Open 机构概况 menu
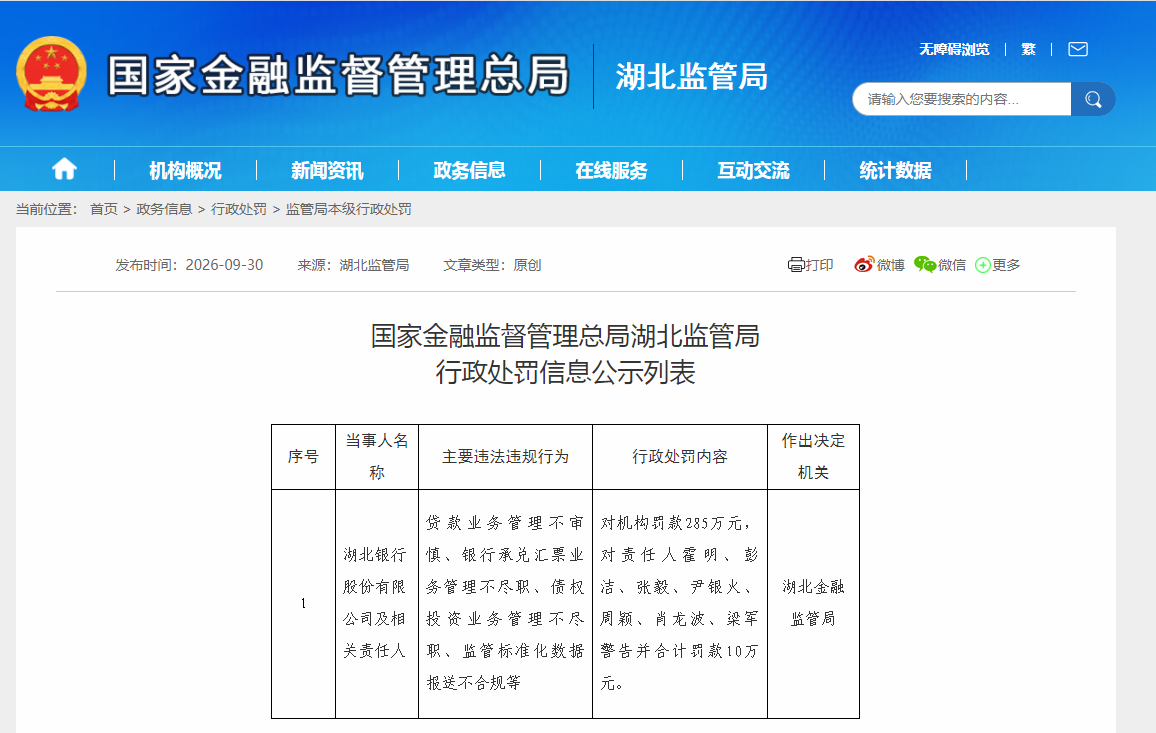The image size is (1156, 733). (x=185, y=170)
